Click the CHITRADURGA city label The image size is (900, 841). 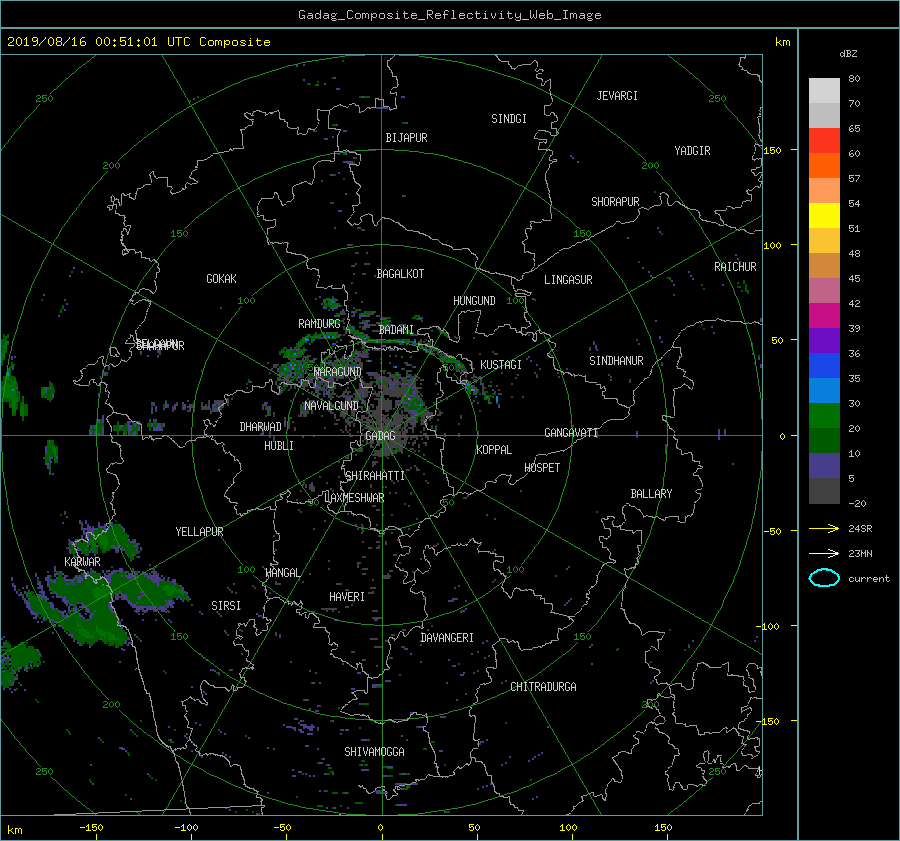click(x=543, y=687)
